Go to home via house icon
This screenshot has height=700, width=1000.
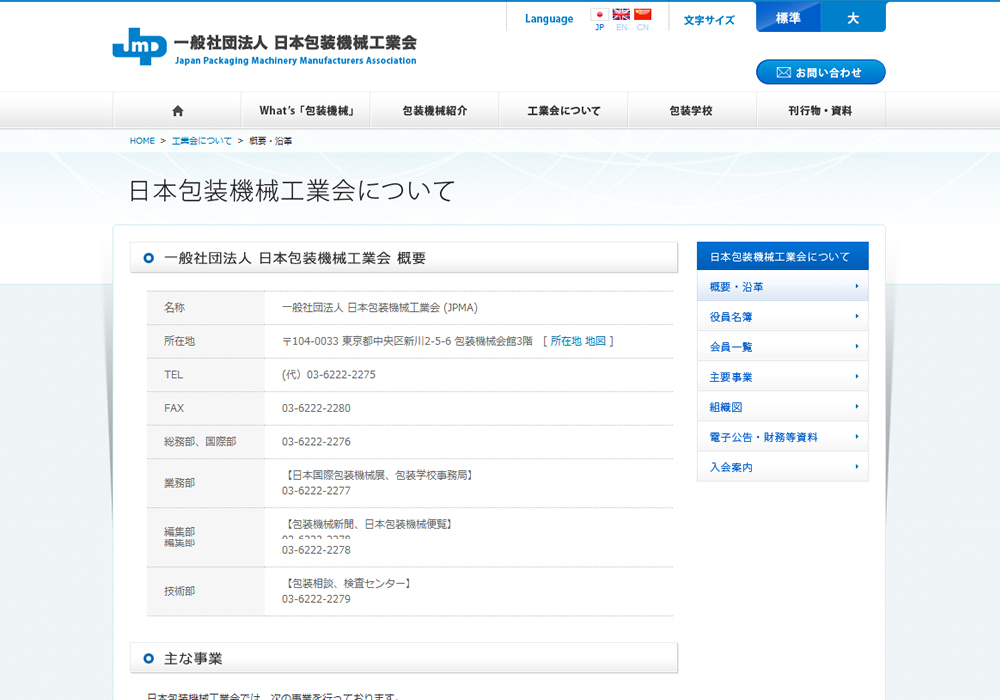tap(178, 111)
